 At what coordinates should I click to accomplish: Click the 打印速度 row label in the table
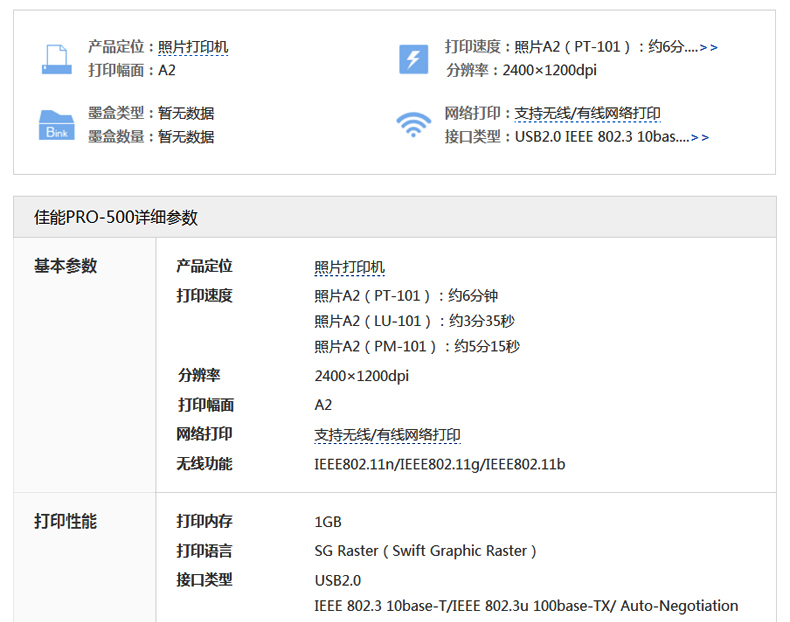(204, 295)
